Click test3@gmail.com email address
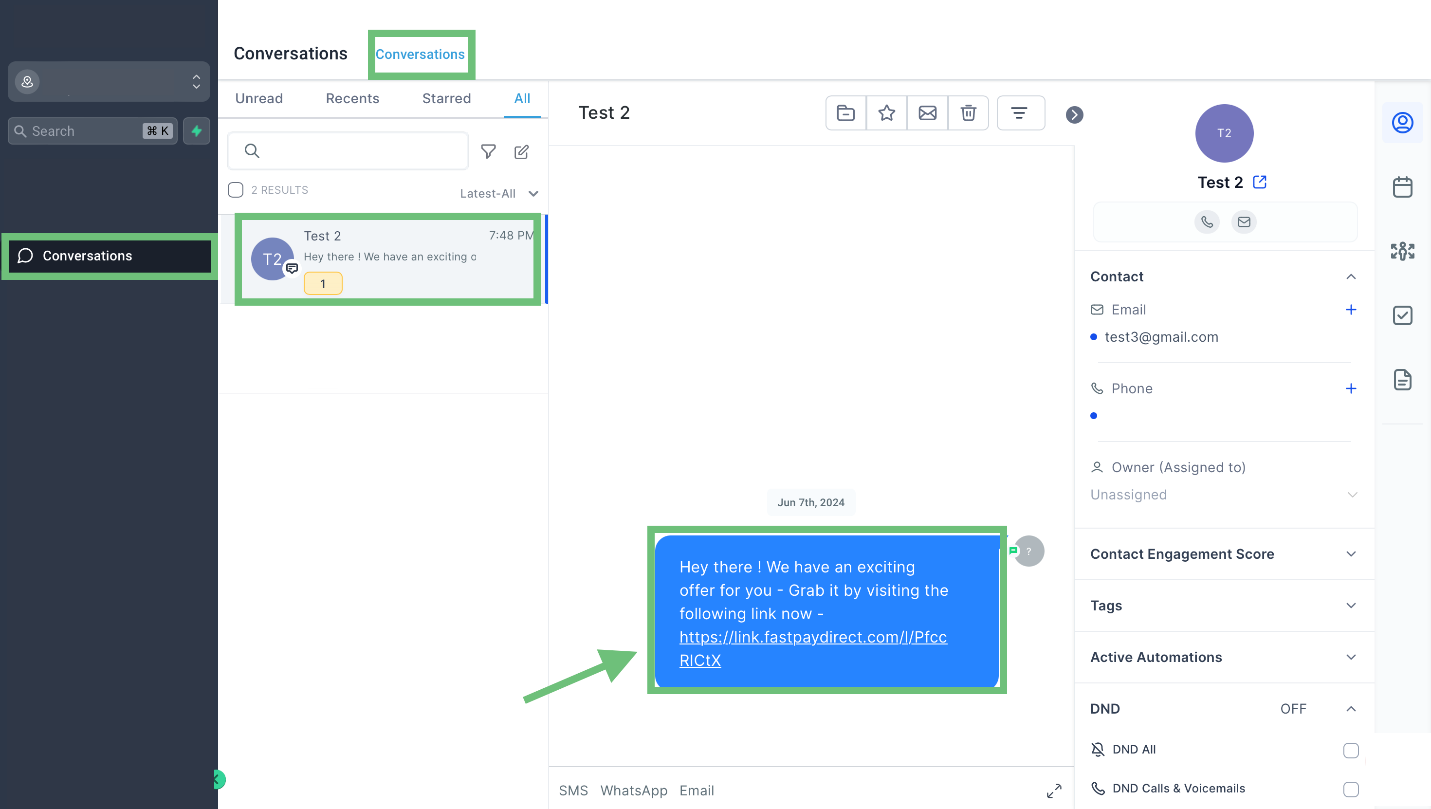Screen dimensions: 1431x809 [x=1162, y=337]
